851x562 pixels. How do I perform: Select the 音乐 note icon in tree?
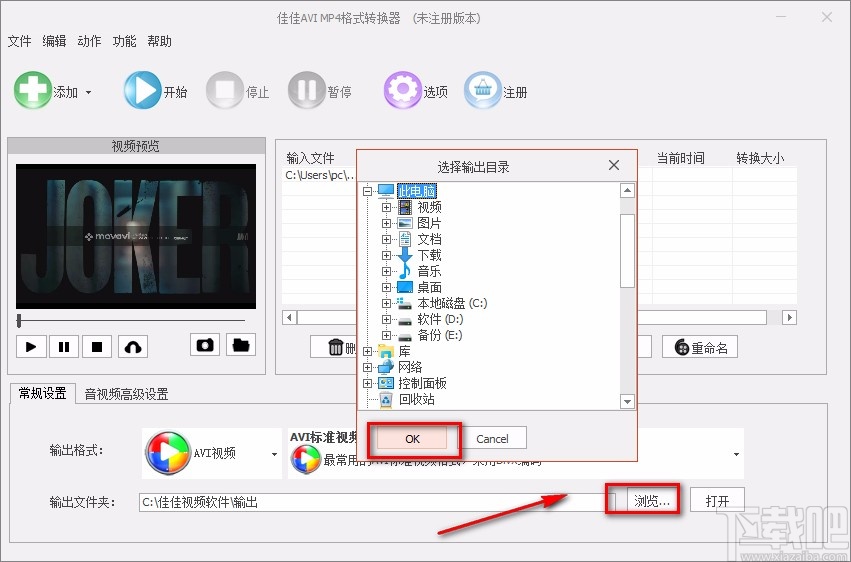point(405,271)
